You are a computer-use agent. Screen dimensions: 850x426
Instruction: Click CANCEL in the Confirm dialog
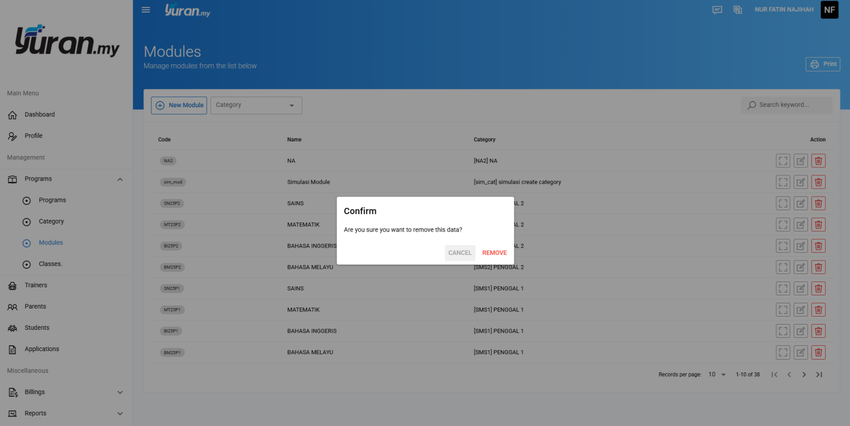[460, 253]
